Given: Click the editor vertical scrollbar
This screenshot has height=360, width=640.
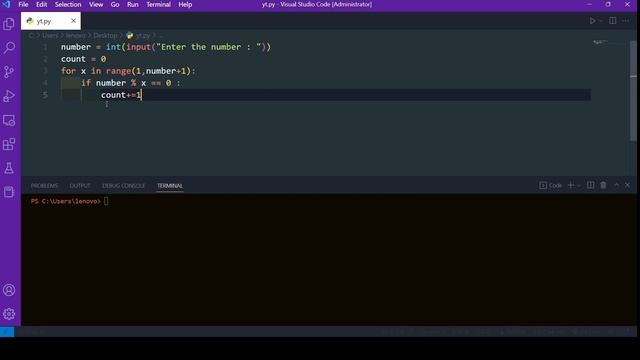Looking at the screenshot, I should (x=633, y=91).
